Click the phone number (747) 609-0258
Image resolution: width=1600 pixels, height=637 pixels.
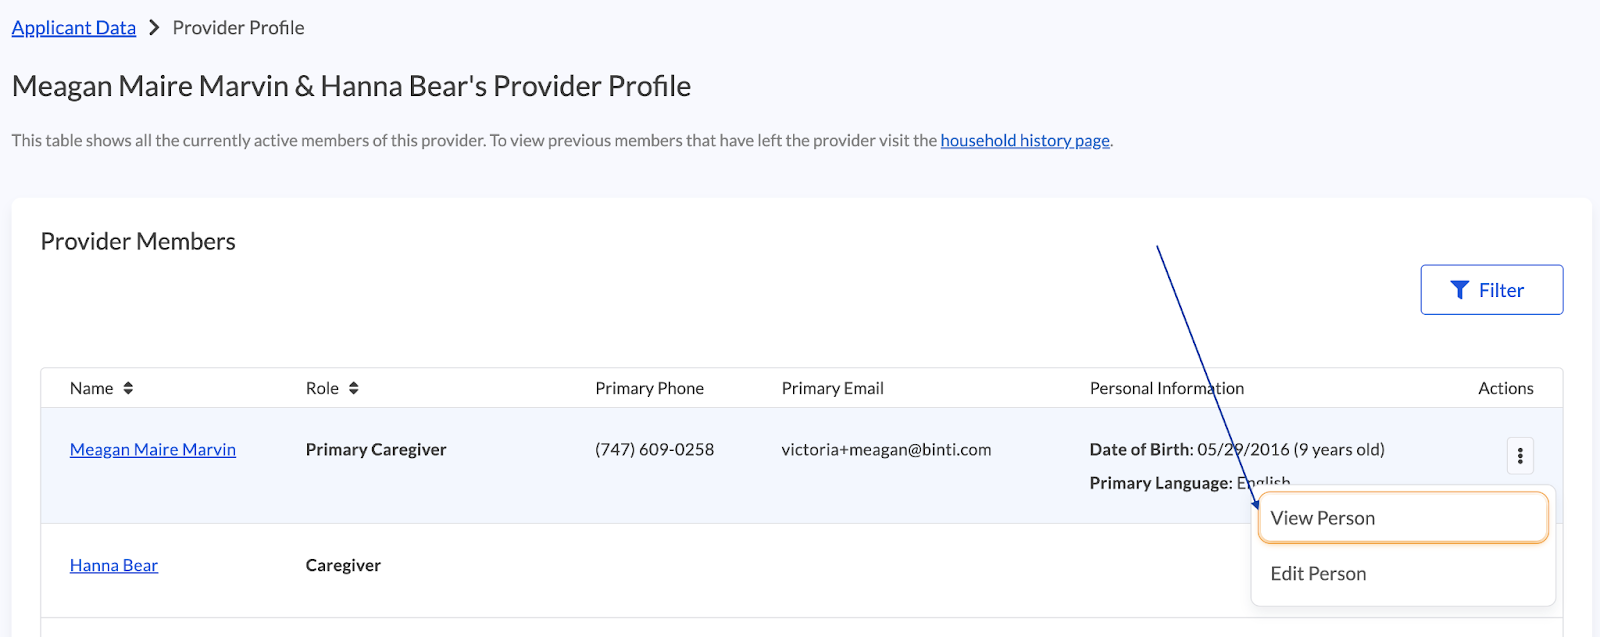654,450
